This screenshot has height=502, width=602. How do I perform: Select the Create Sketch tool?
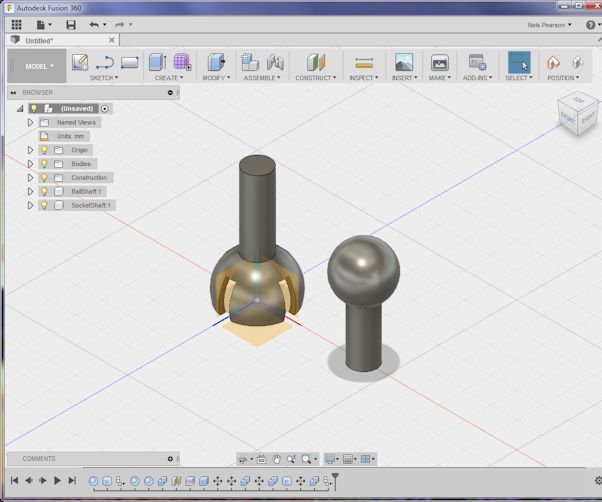[80, 62]
